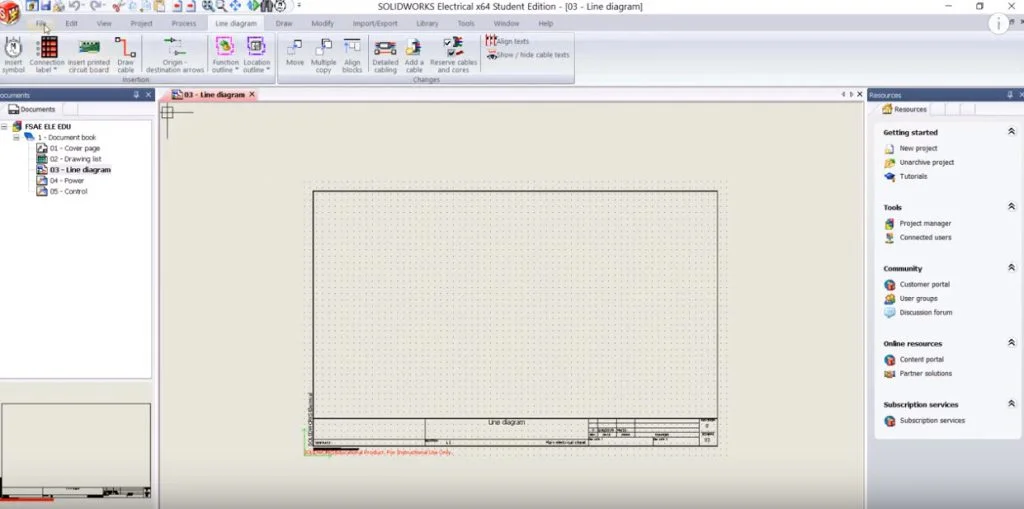This screenshot has height=509, width=1024.
Task: Select 05 - Control in tree
Action: 62,191
